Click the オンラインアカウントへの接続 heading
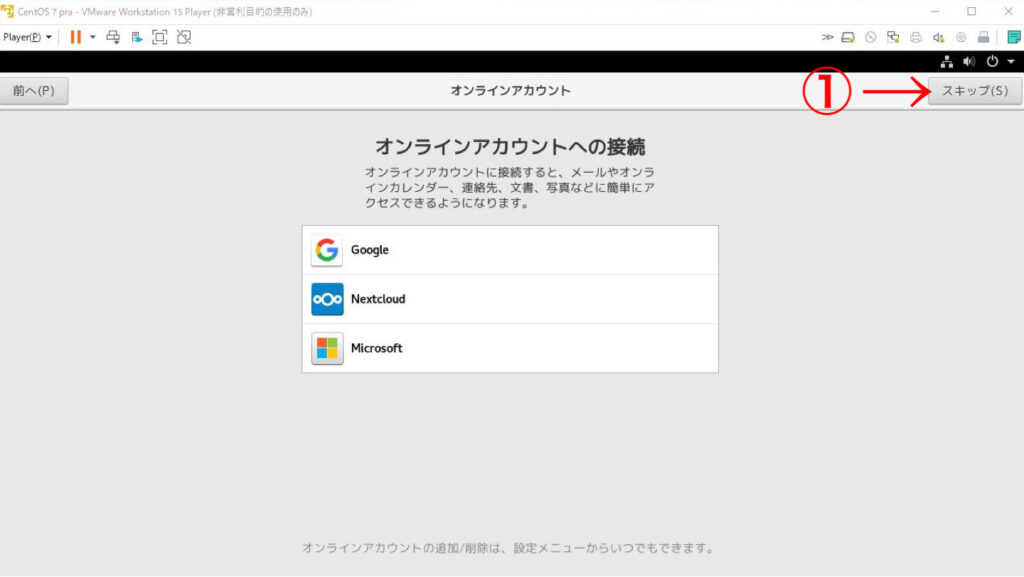The height and width of the screenshot is (577, 1024). pos(510,147)
